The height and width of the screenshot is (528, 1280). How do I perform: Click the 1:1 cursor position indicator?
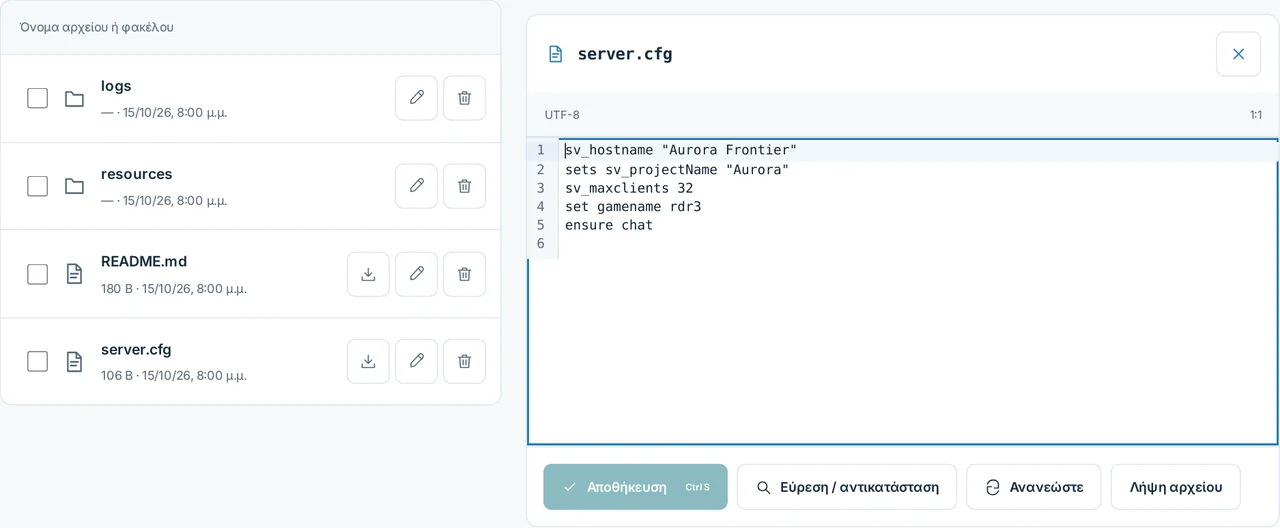[x=1255, y=115]
